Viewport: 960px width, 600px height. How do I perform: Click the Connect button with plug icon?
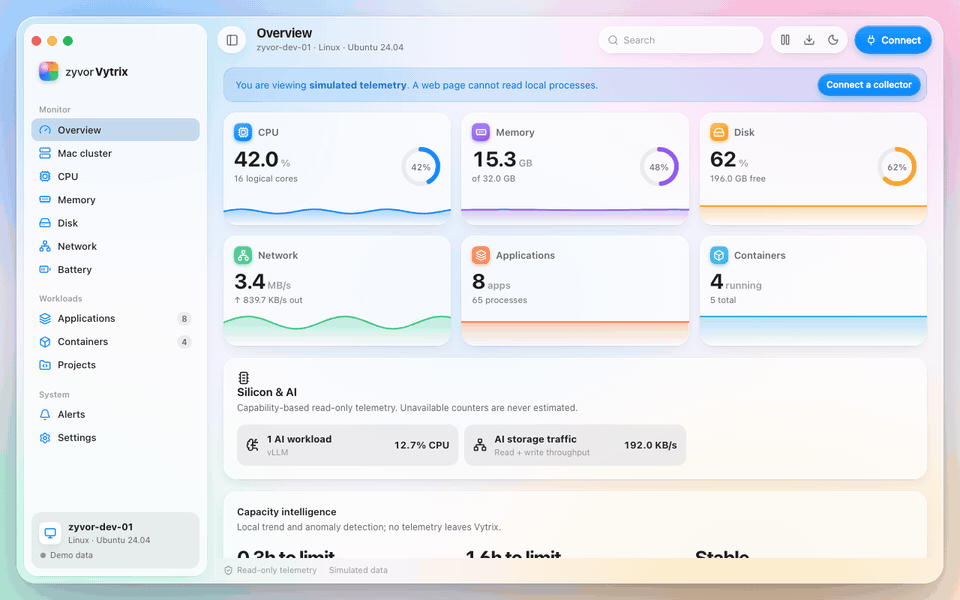893,40
